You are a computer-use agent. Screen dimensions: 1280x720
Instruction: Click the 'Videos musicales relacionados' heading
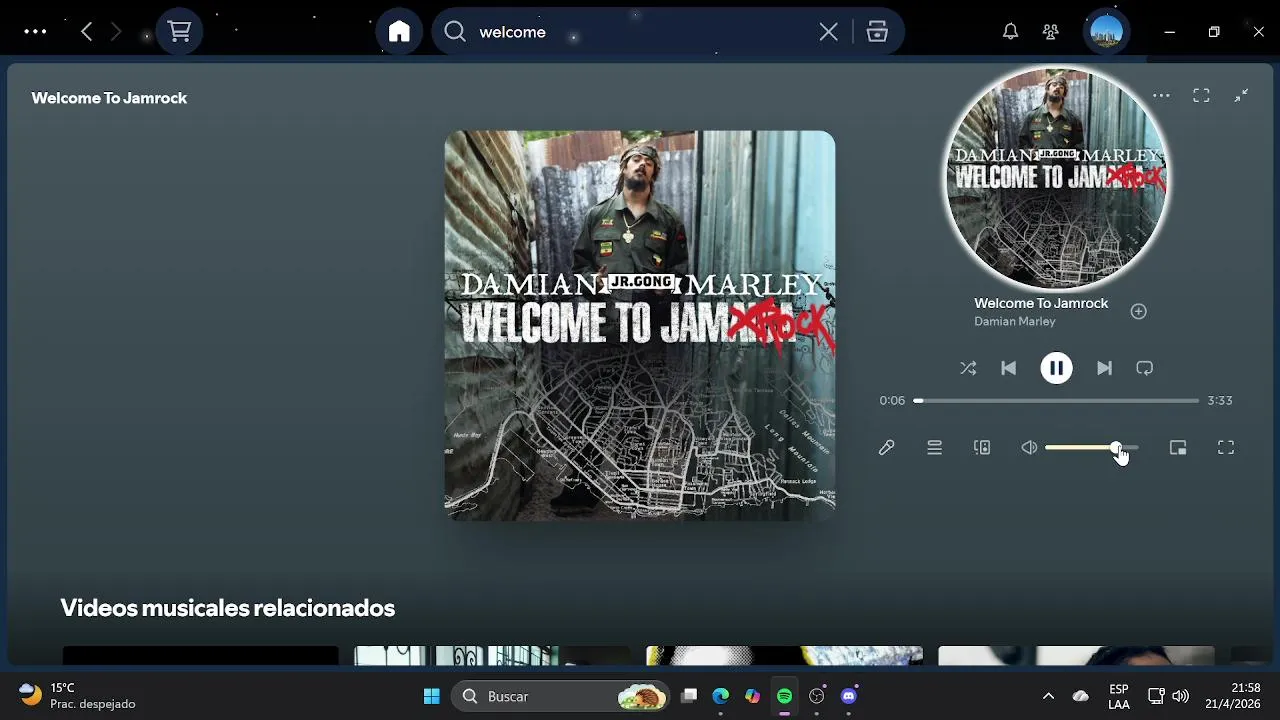coord(228,608)
